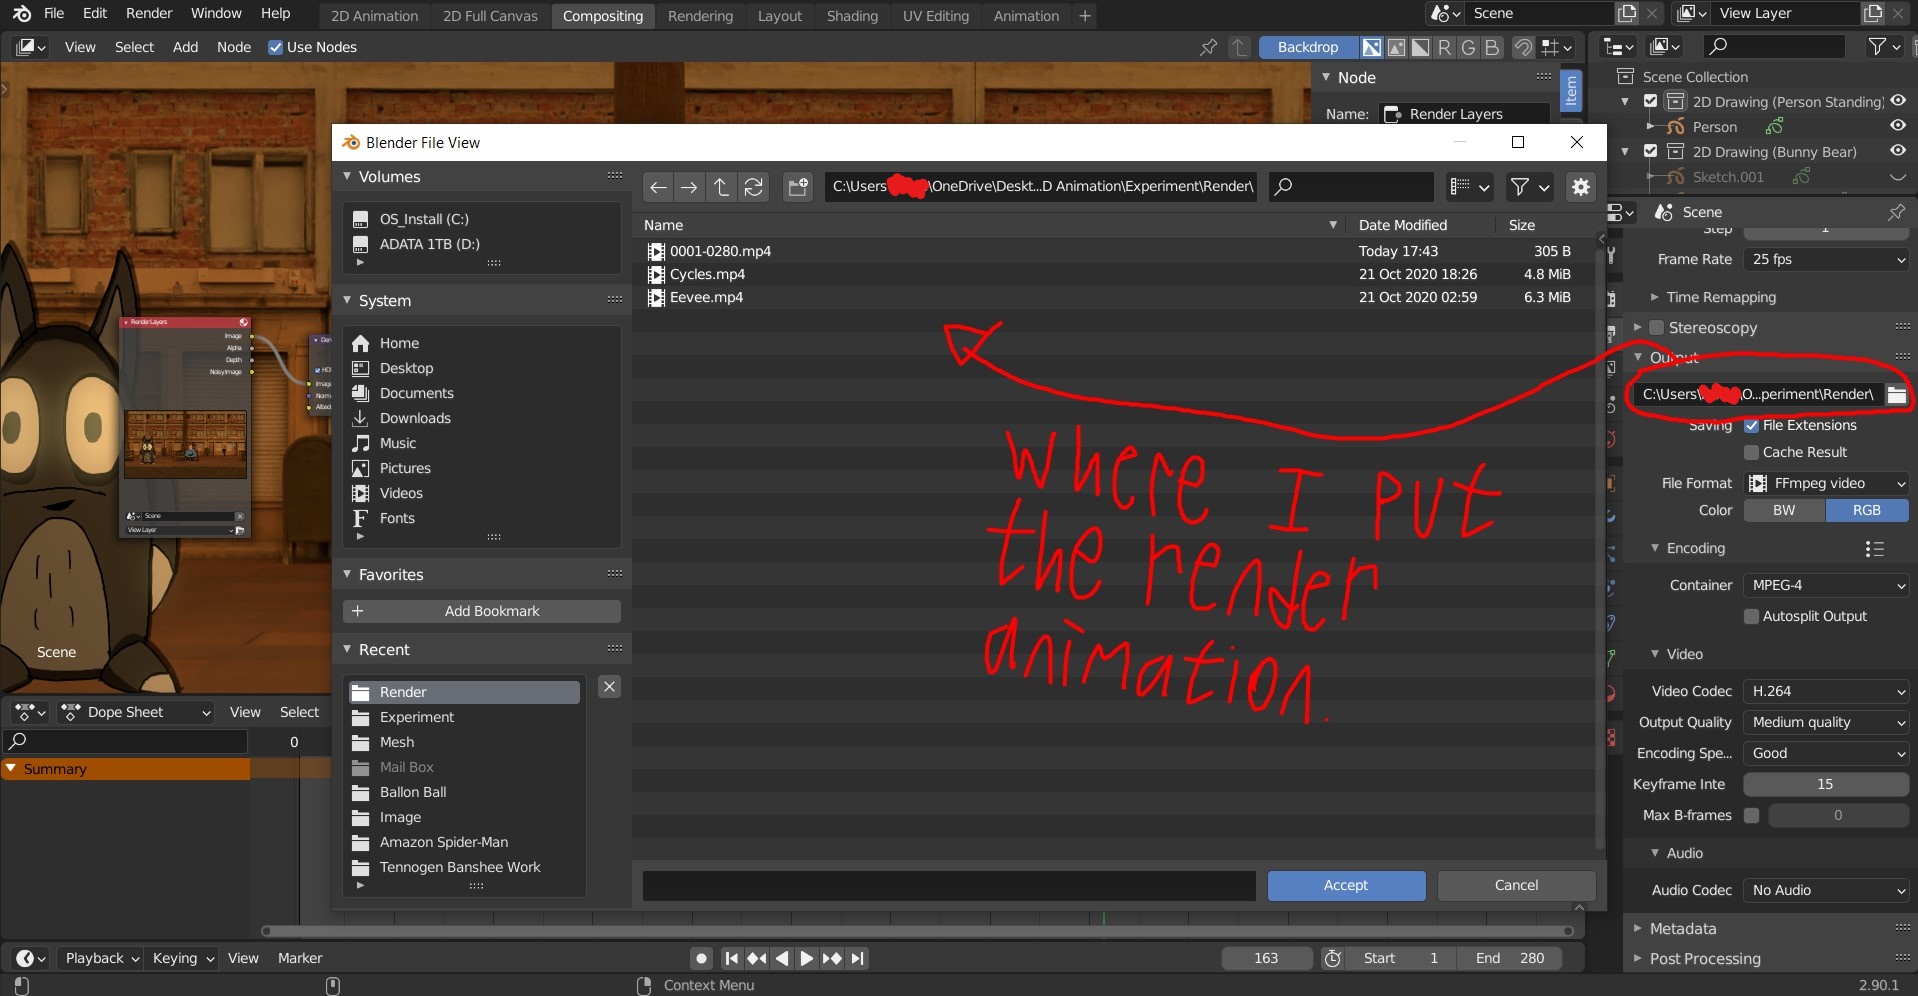This screenshot has width=1918, height=996.
Task: Exclude 2D Drawing (Bunny Bear) collection checkbox
Action: point(1650,152)
